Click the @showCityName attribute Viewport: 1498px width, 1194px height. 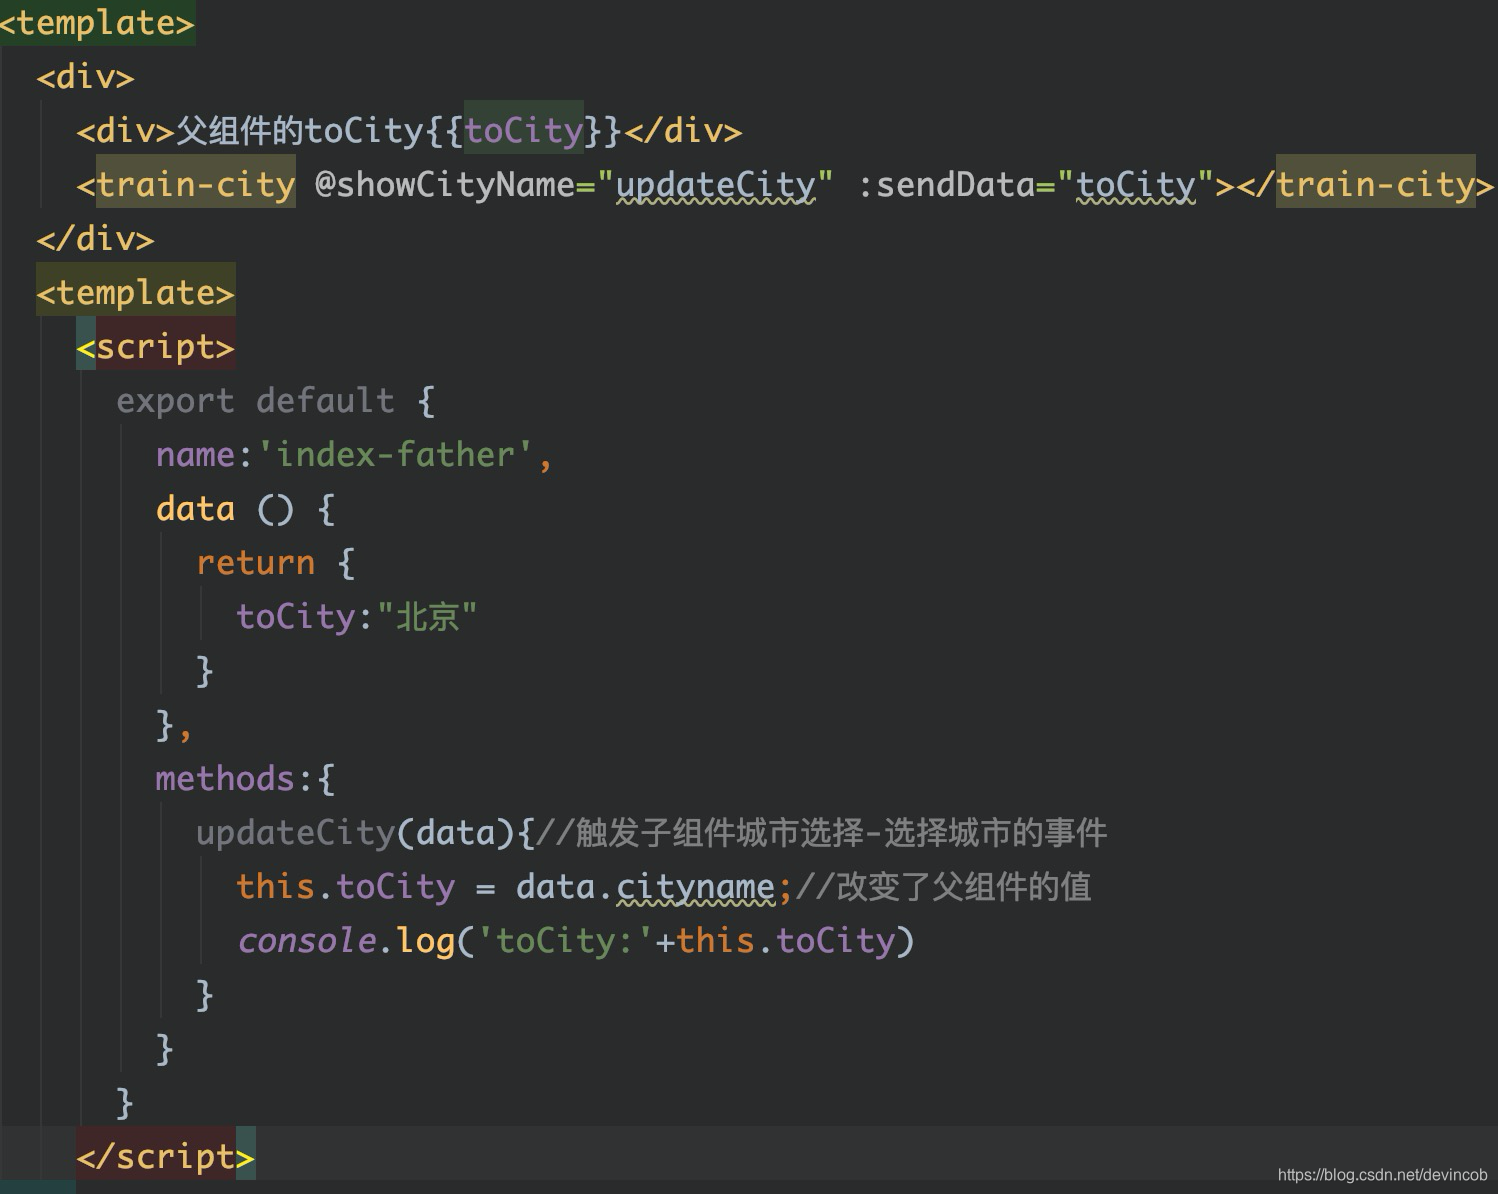point(445,185)
